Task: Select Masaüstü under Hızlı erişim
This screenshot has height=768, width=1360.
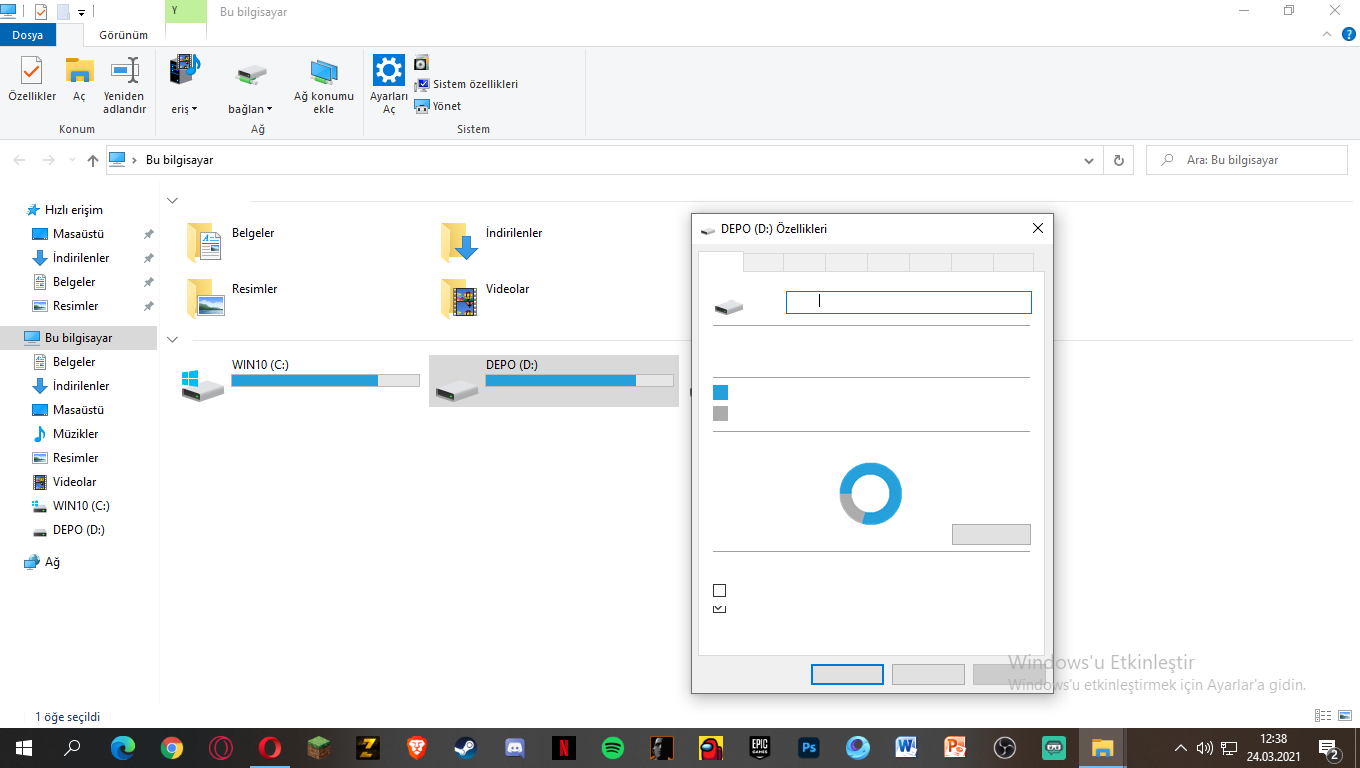Action: 78,234
